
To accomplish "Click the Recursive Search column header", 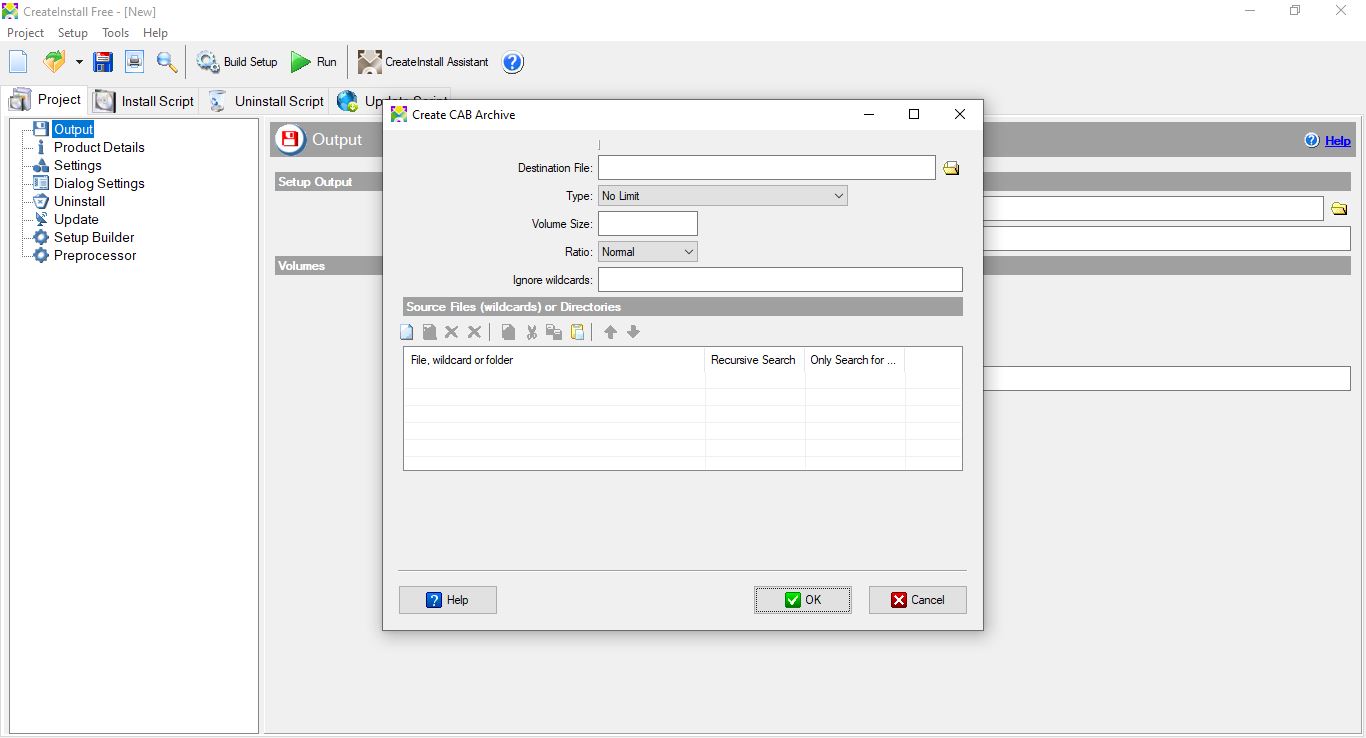I will click(x=755, y=360).
